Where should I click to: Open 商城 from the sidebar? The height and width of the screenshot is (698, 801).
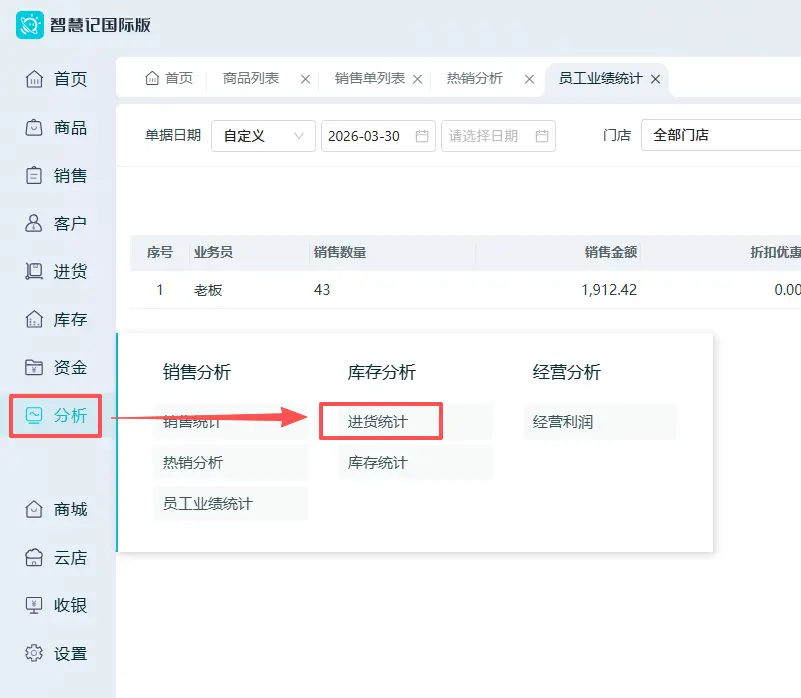click(x=56, y=509)
